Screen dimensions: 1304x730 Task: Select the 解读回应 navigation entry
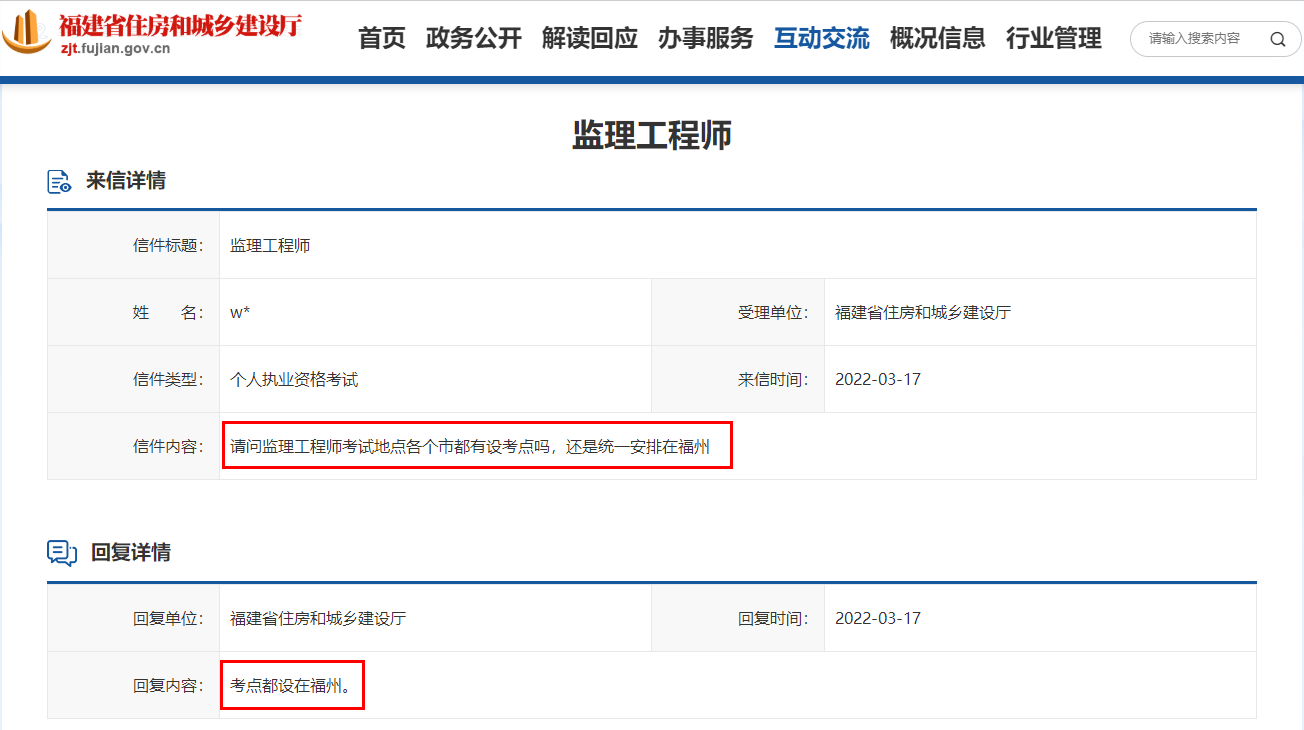590,38
